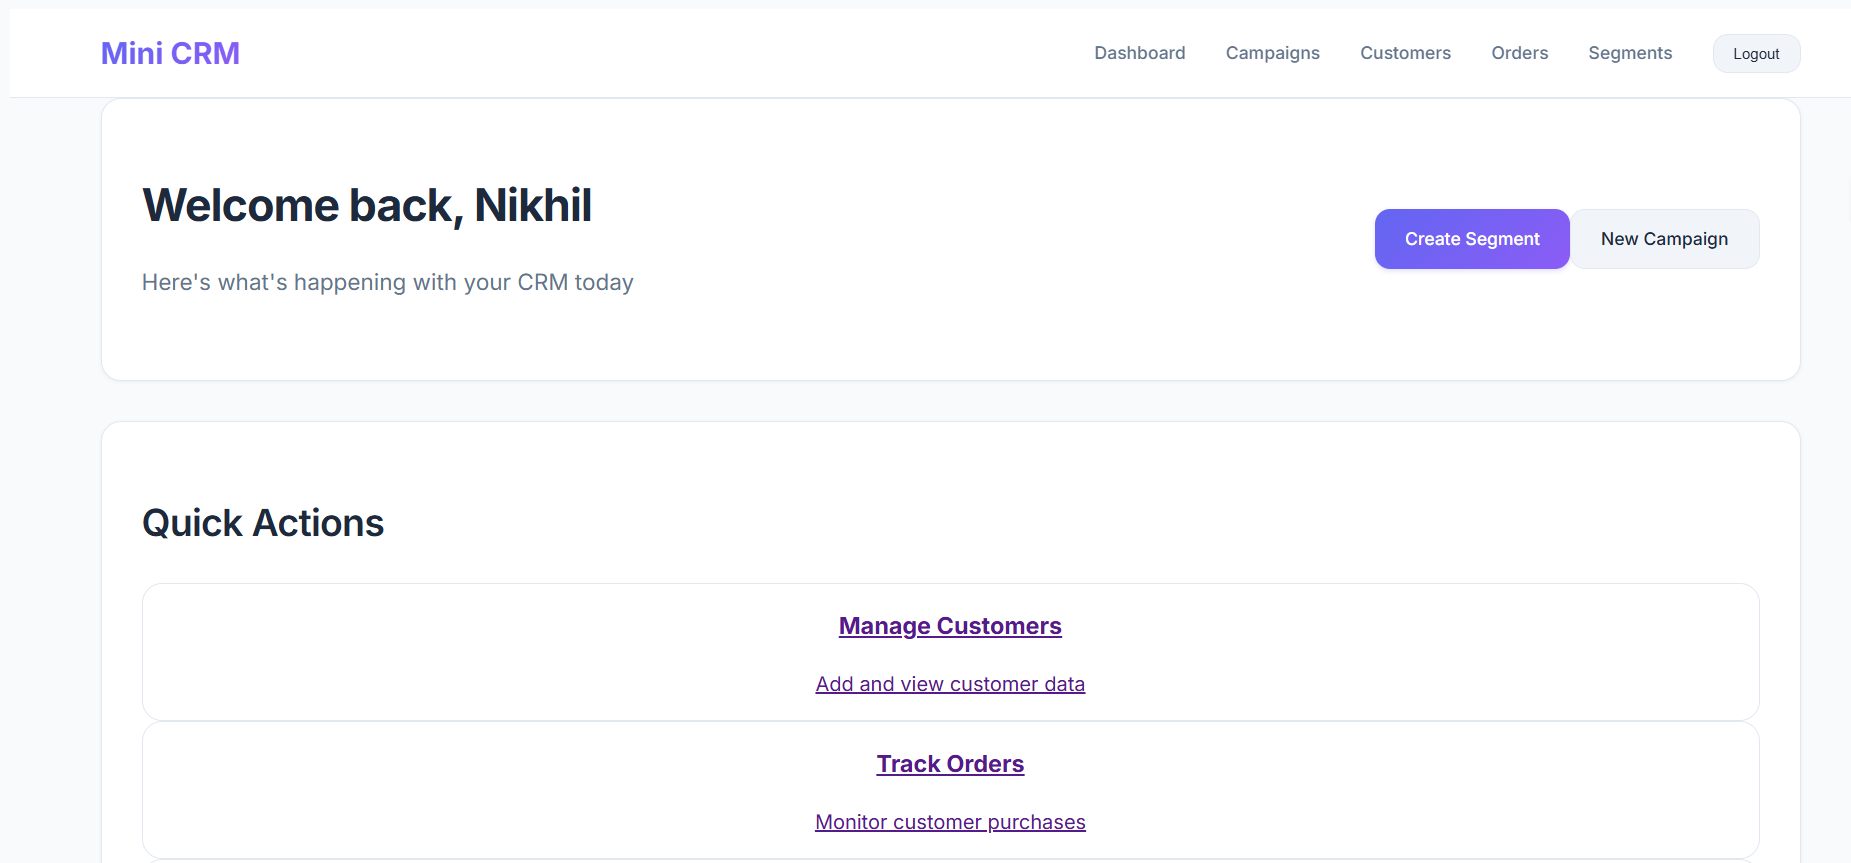The width and height of the screenshot is (1851, 863).
Task: Click the Mini CRM logo
Action: point(170,53)
